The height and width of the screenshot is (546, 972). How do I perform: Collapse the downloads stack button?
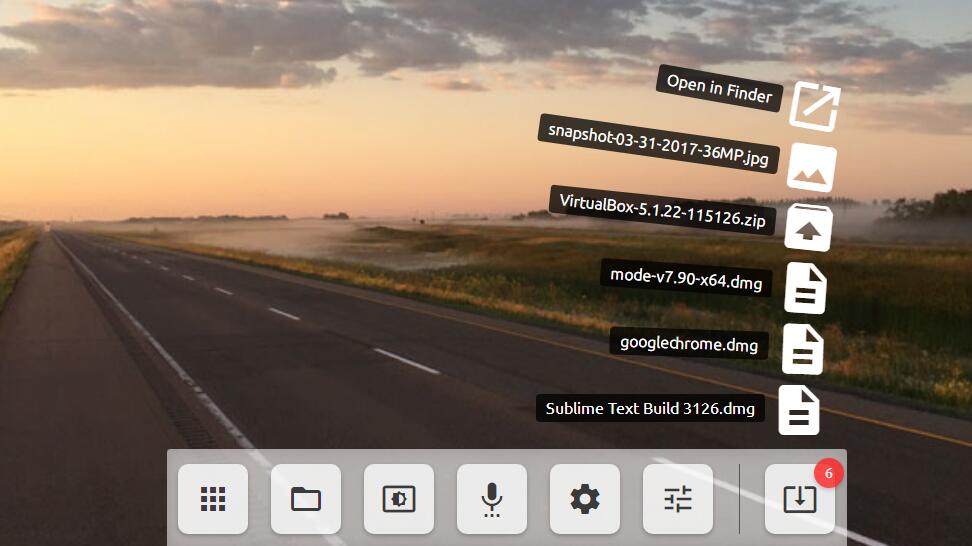point(799,499)
